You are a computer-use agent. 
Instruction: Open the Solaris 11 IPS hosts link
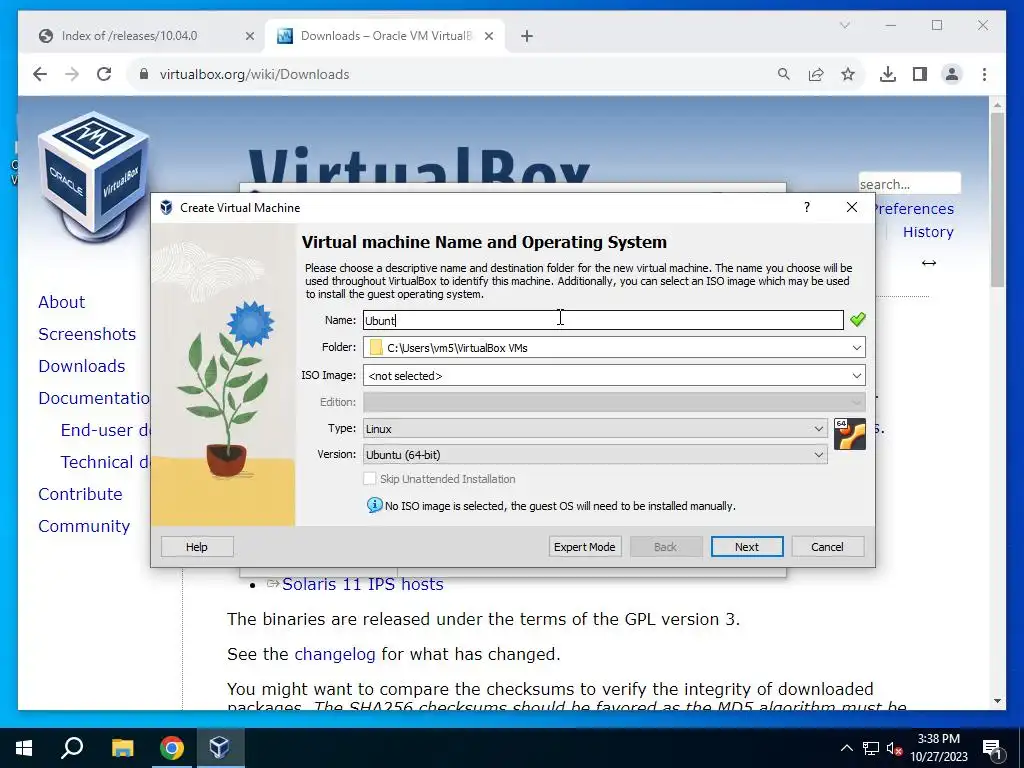pyautogui.click(x=362, y=584)
